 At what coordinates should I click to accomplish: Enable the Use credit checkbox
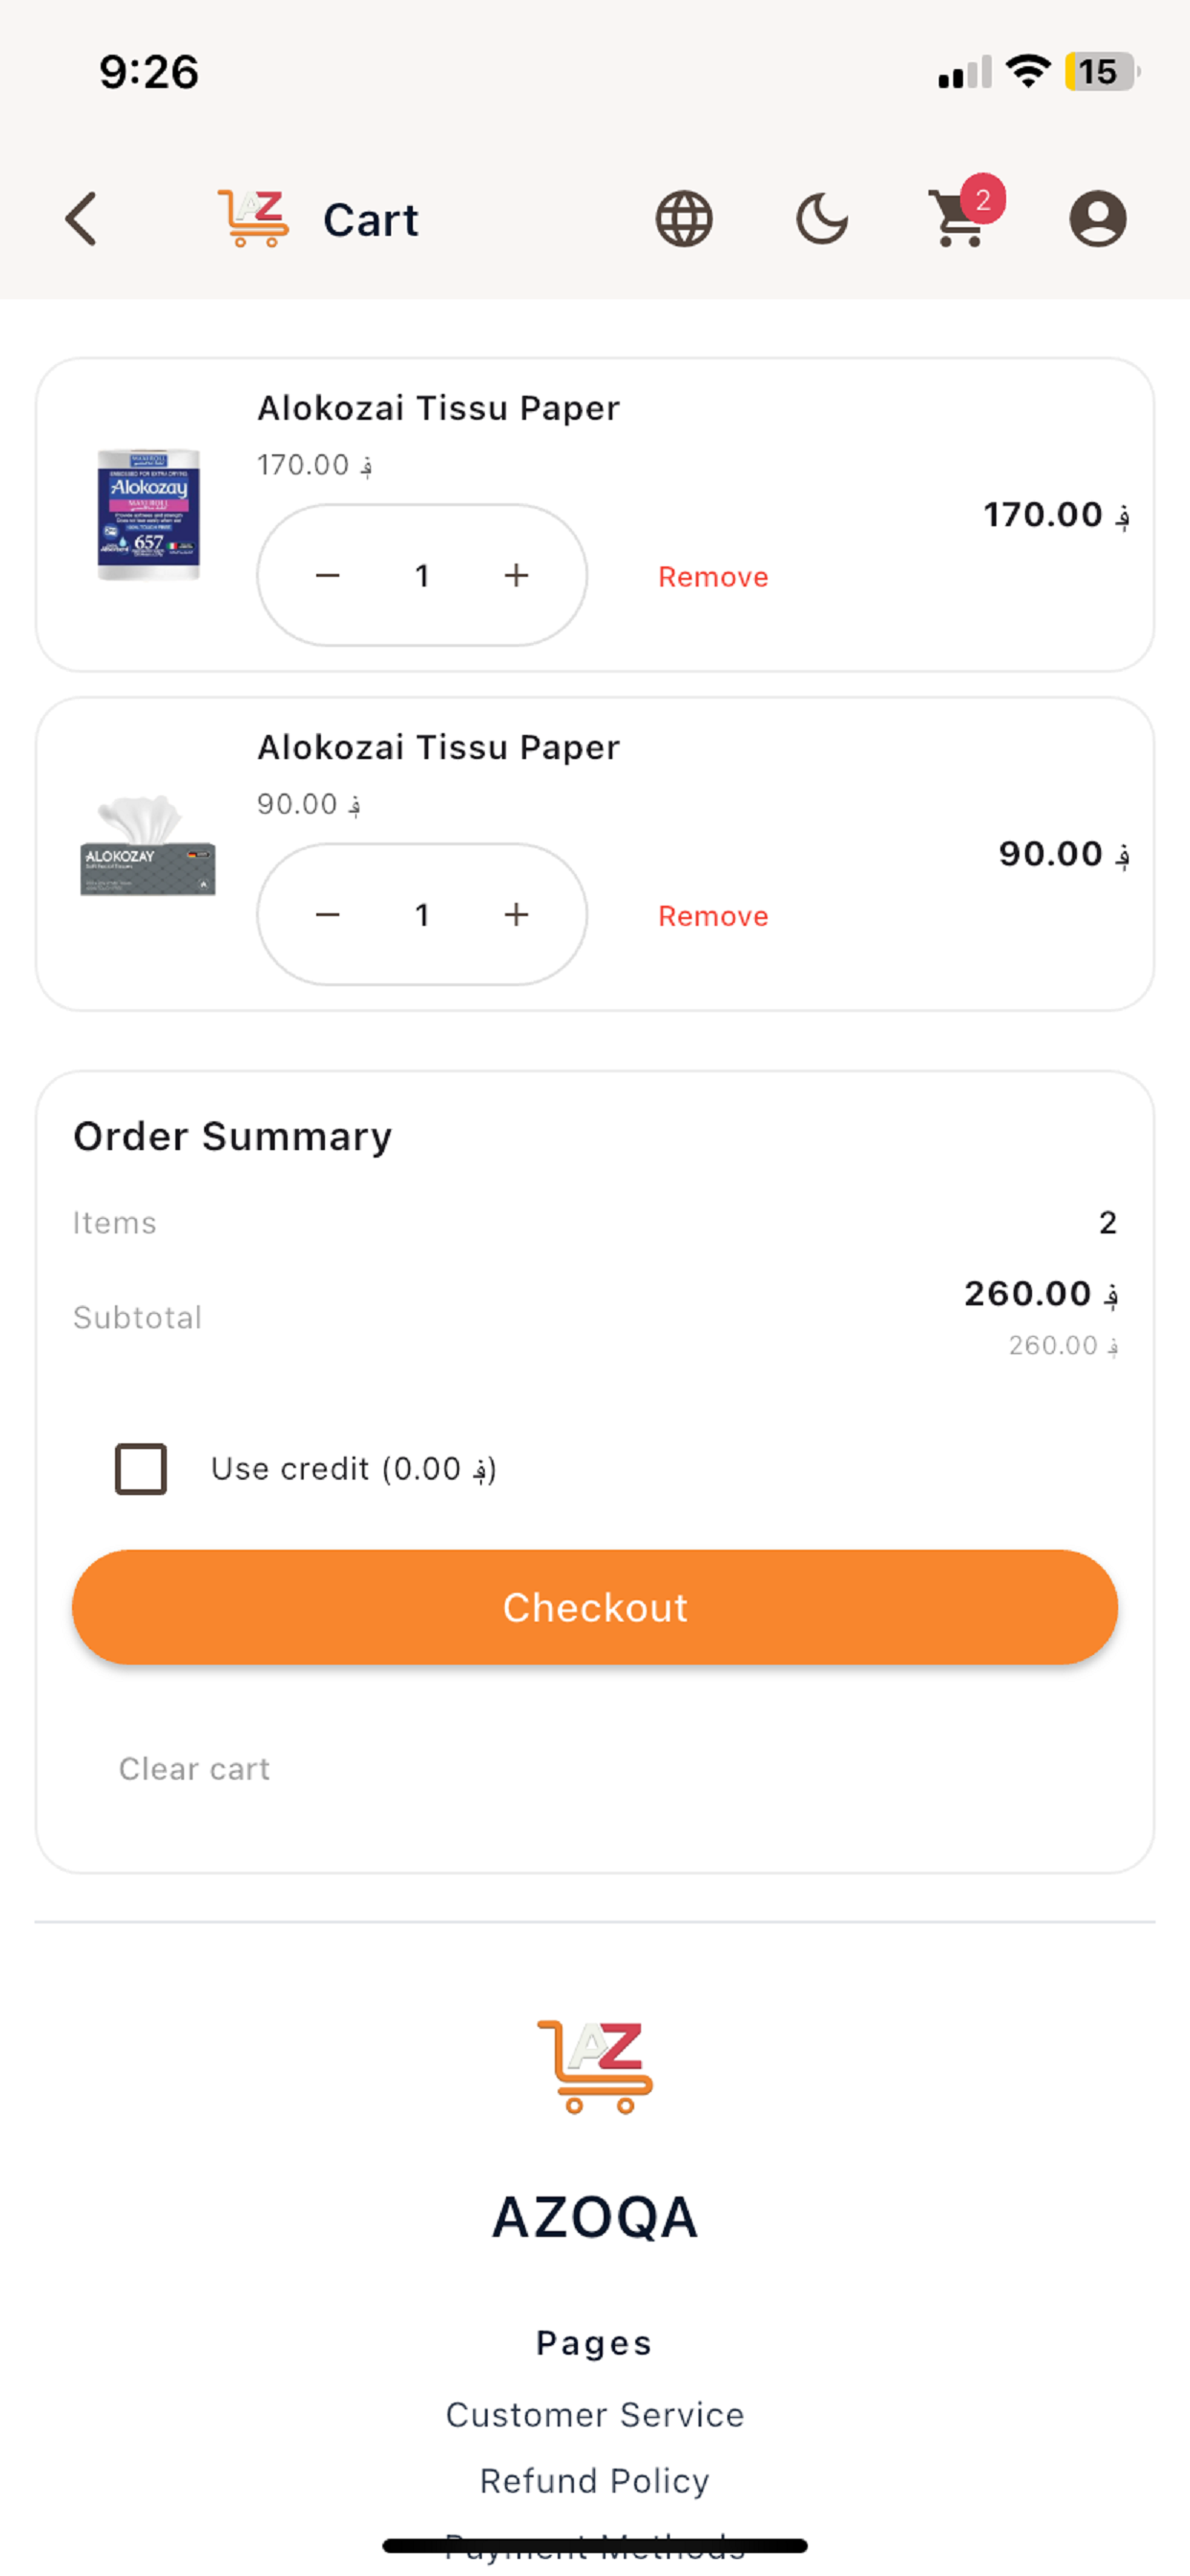(x=141, y=1468)
